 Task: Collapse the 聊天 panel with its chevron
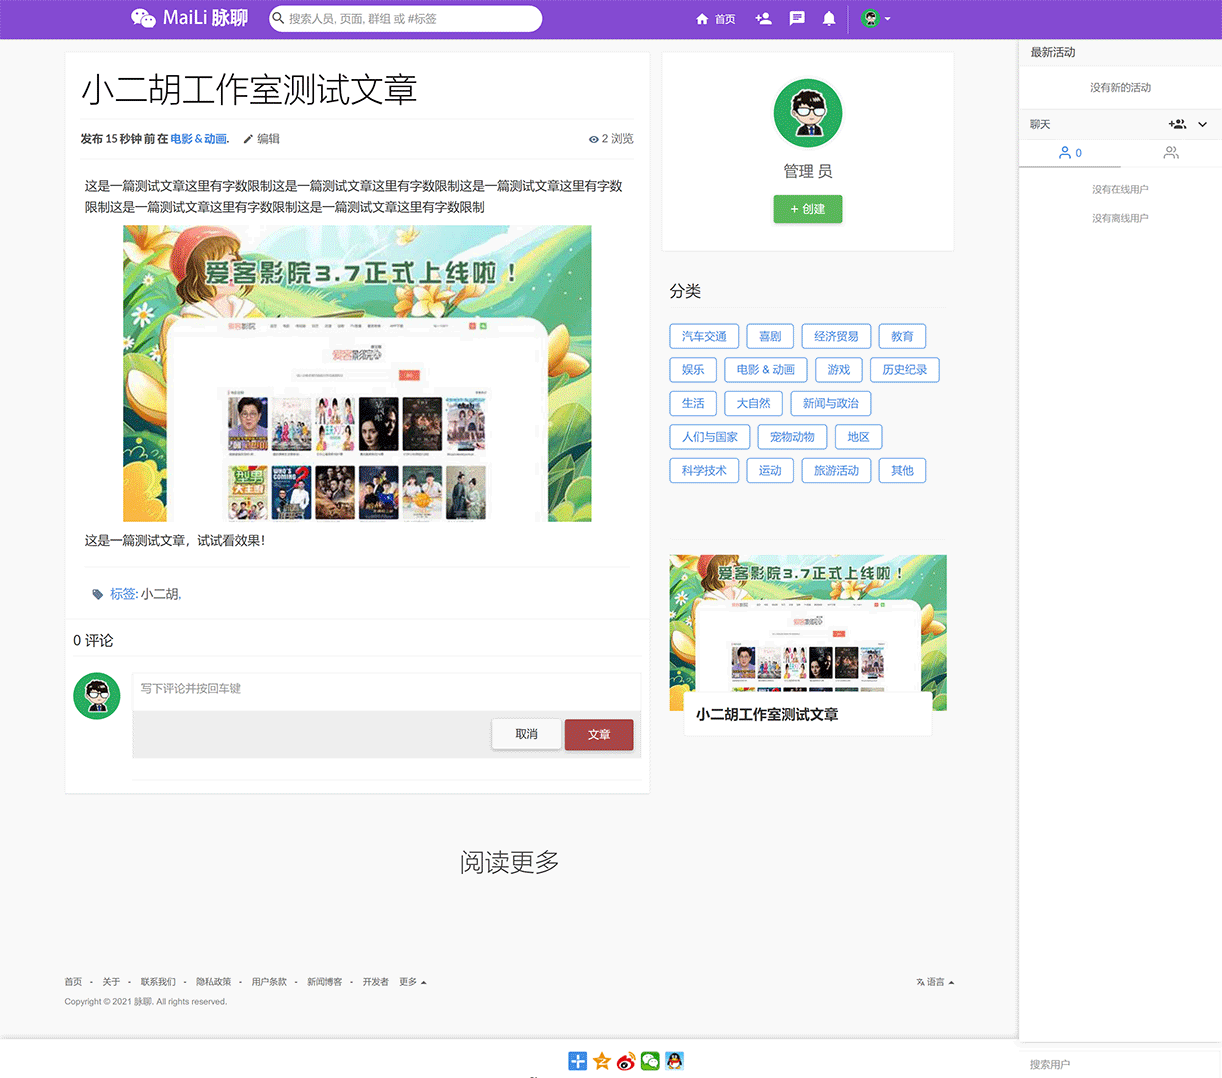(x=1203, y=124)
